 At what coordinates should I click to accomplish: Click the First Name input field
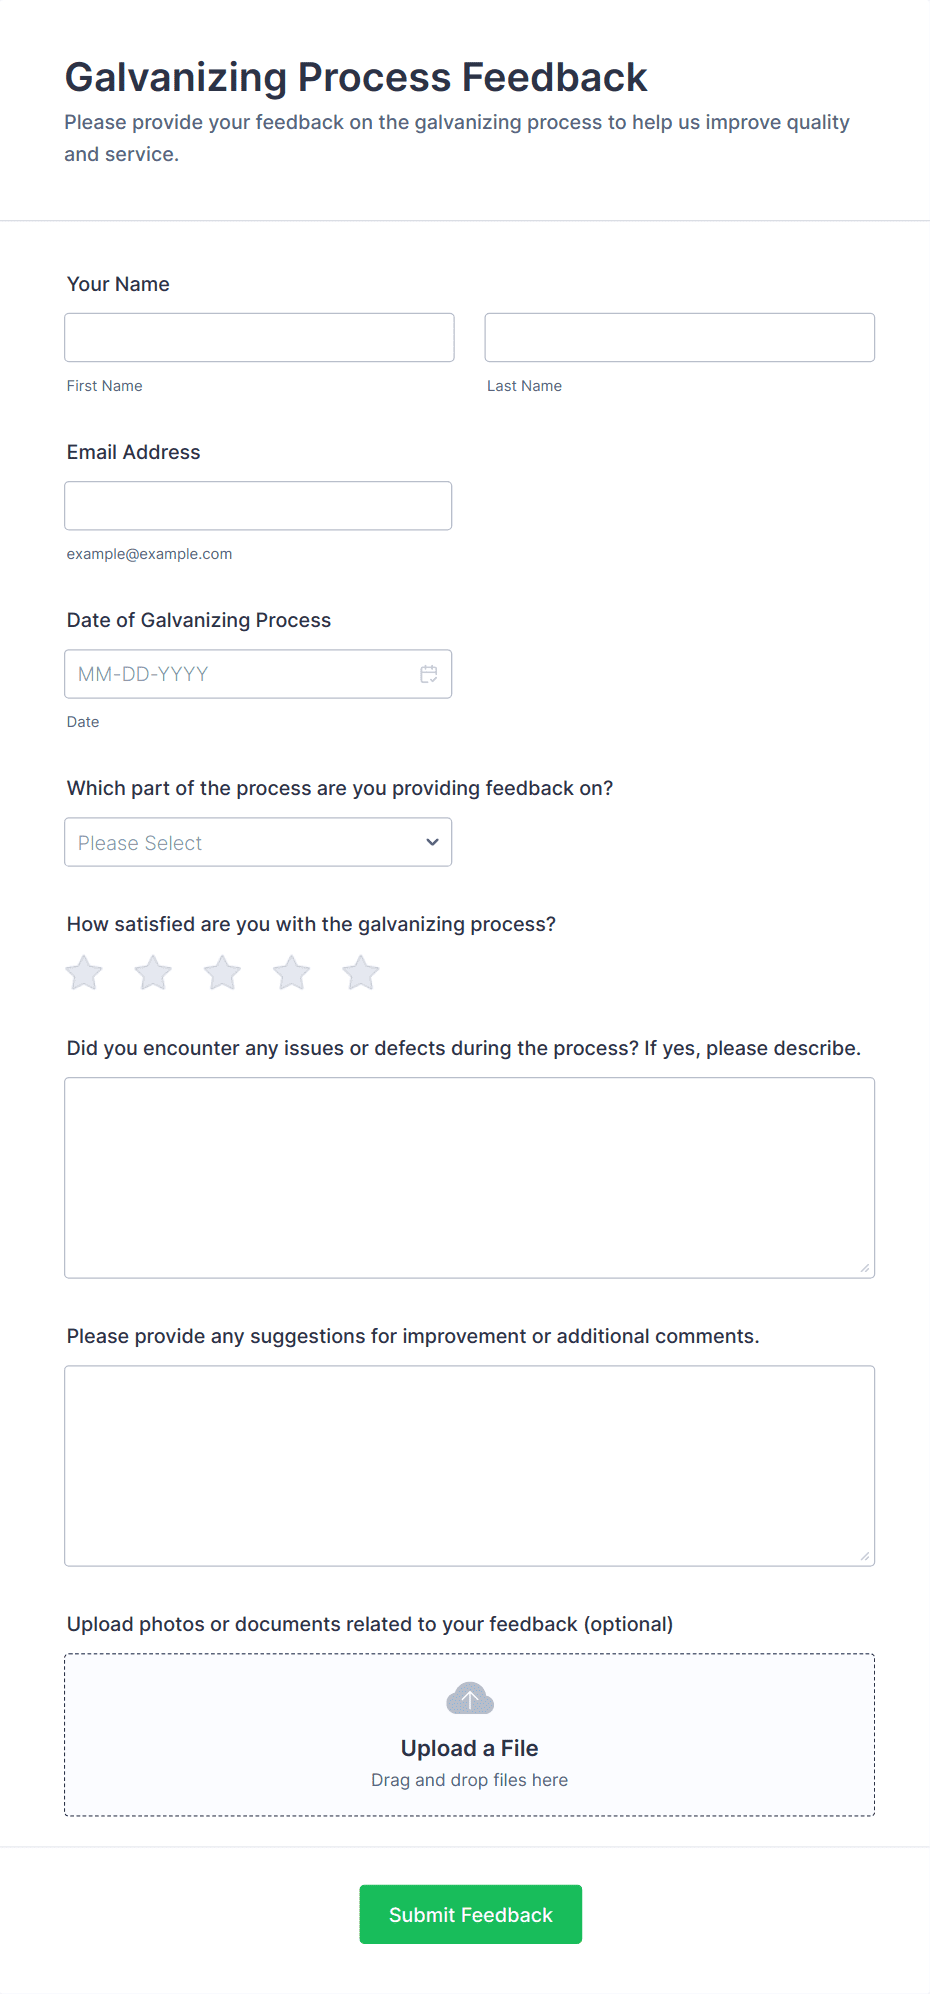coord(259,338)
